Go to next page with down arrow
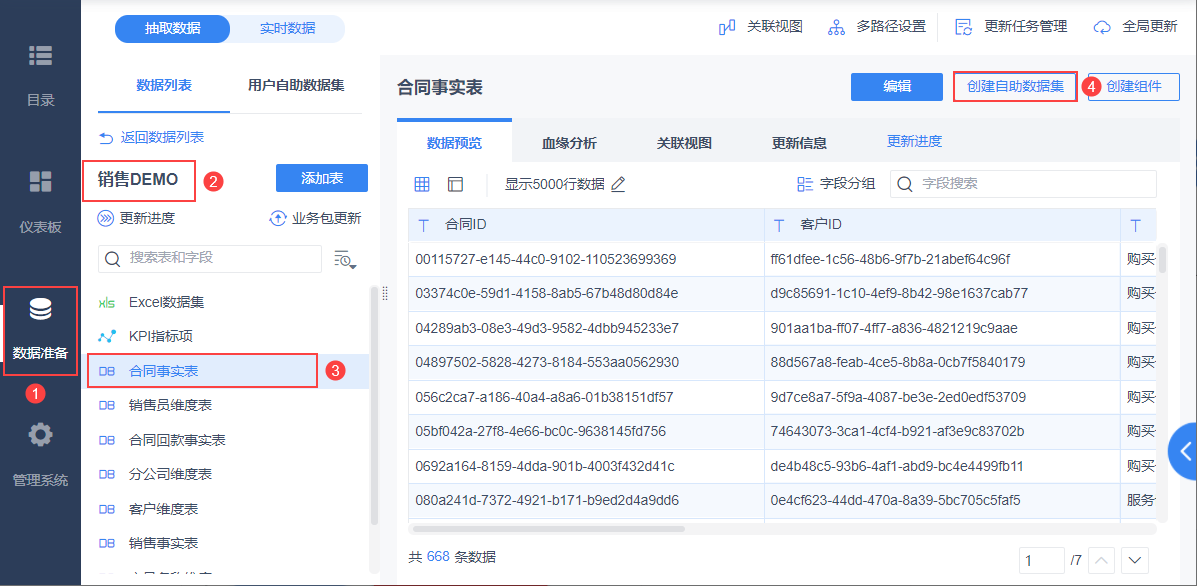Image resolution: width=1197 pixels, height=586 pixels. (x=1135, y=561)
